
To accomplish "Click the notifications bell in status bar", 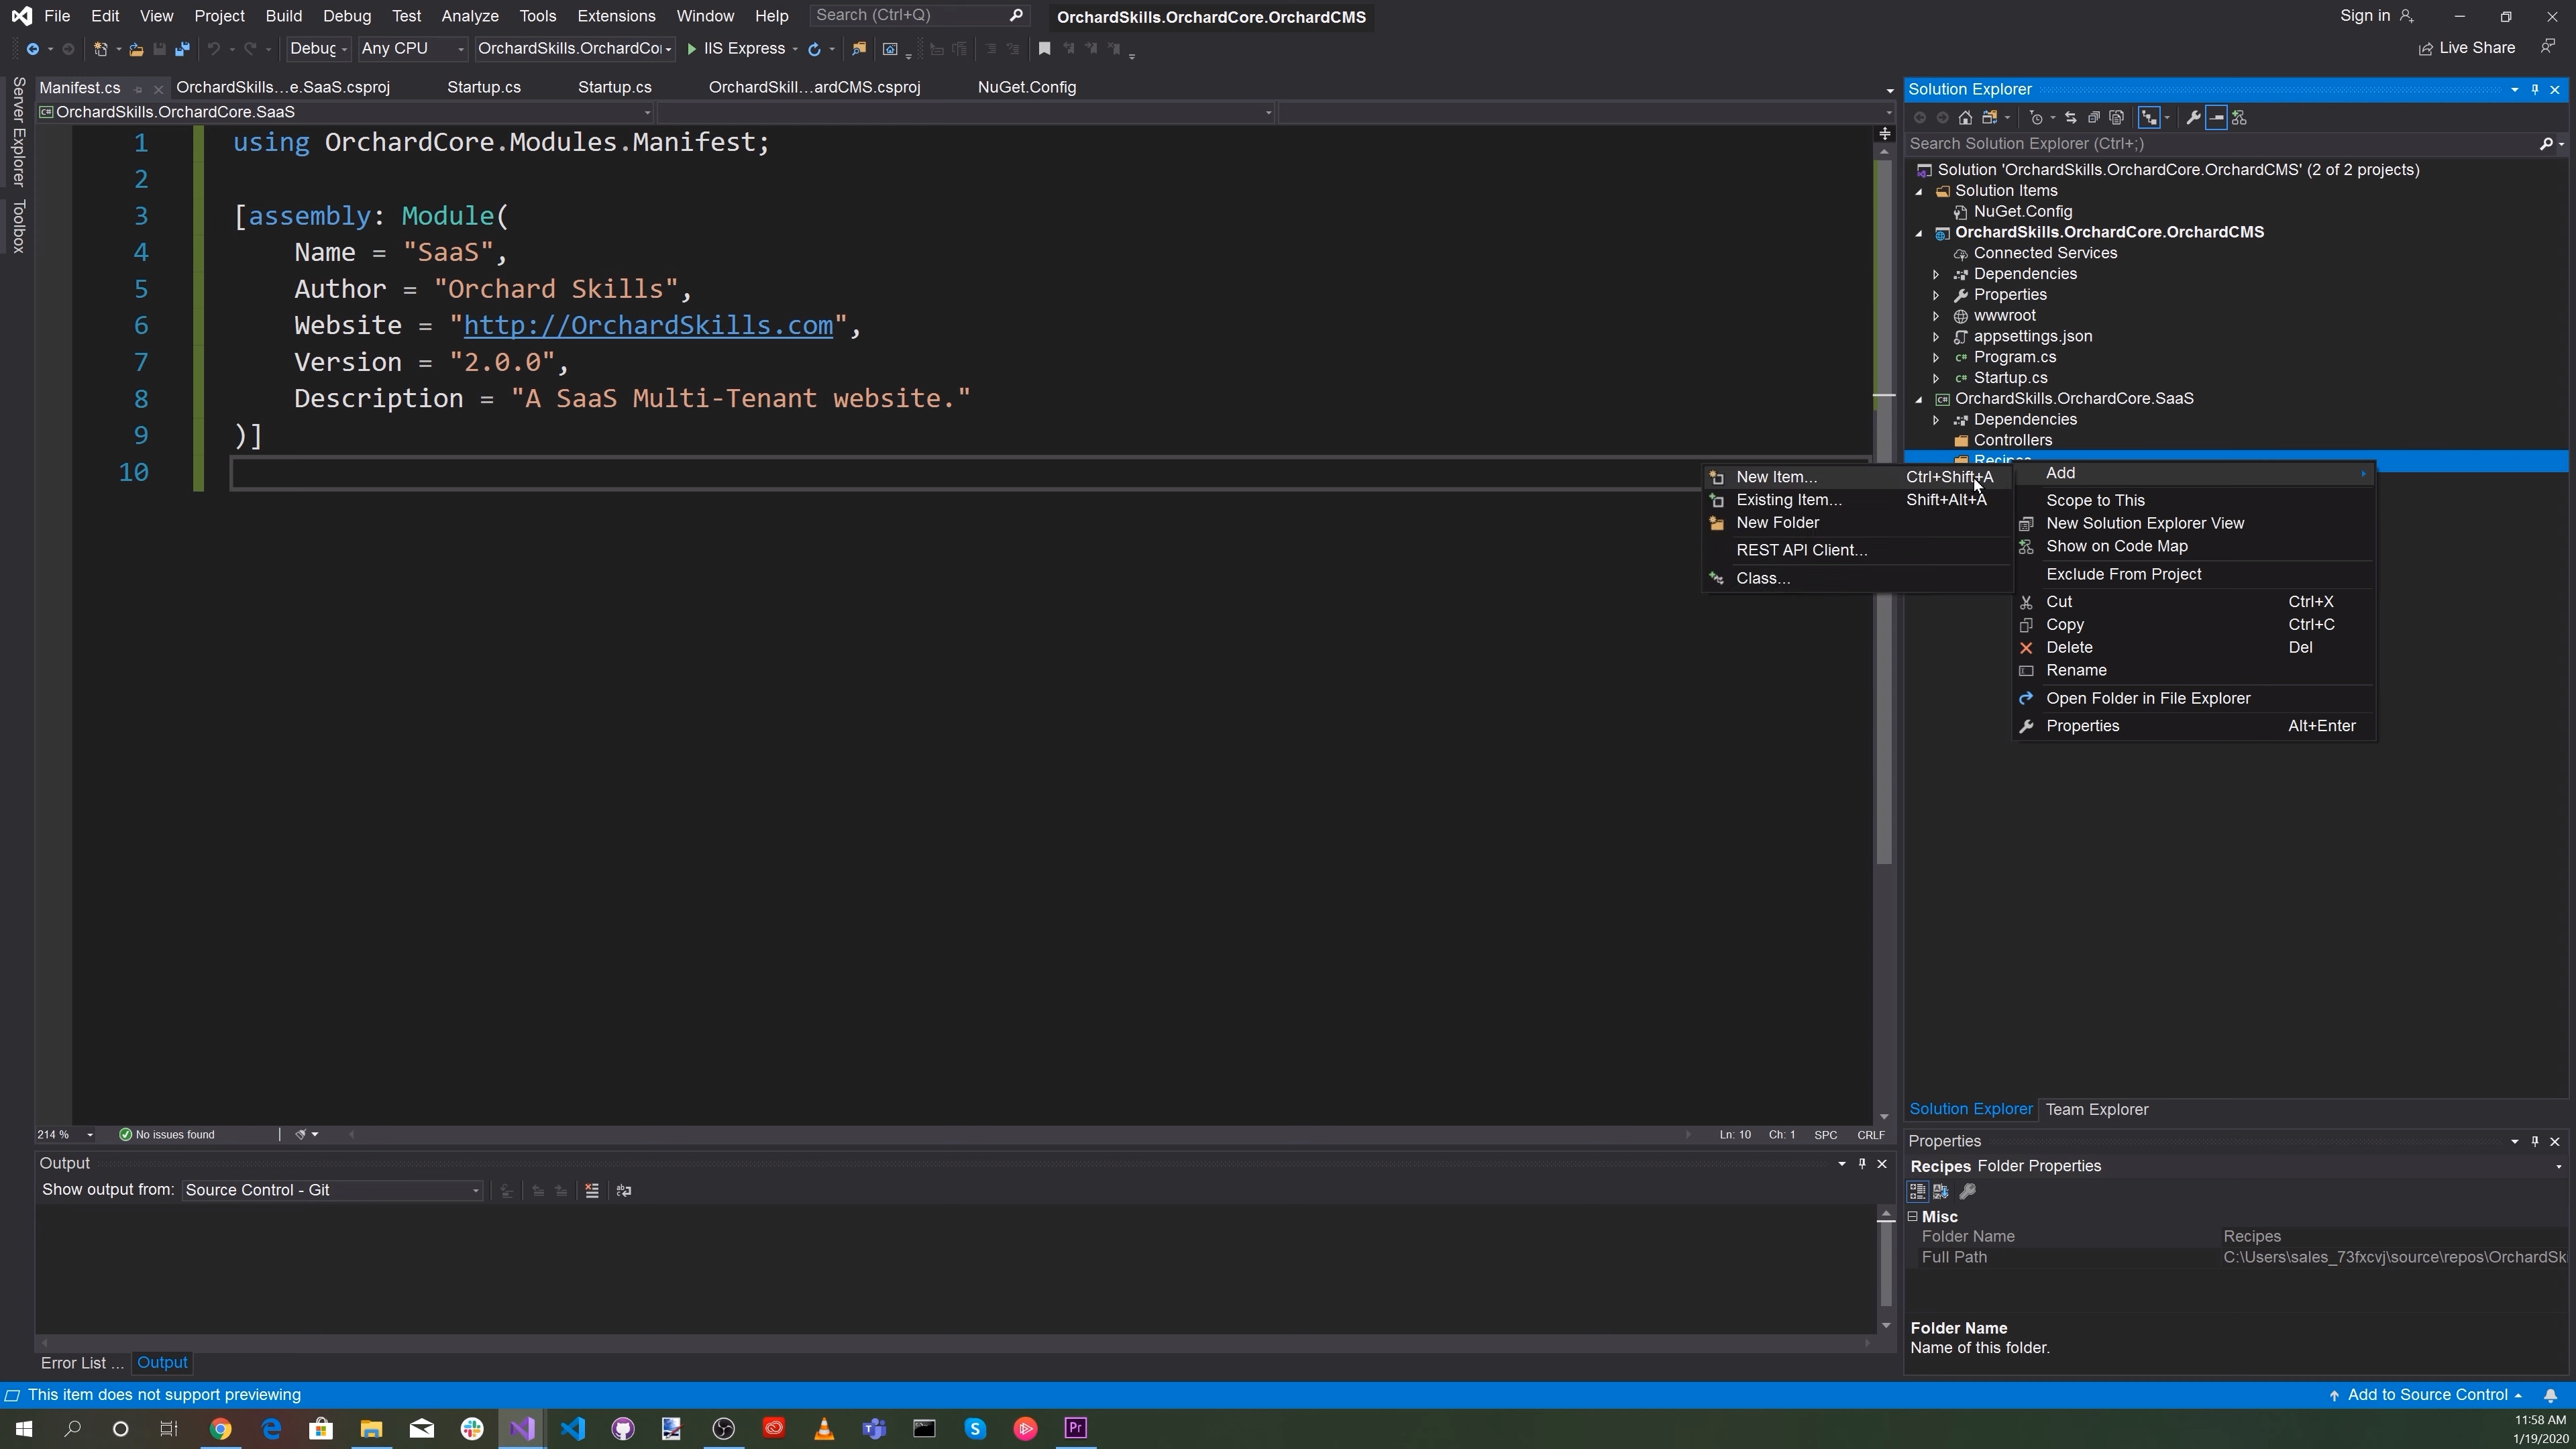I will pyautogui.click(x=2550, y=1396).
